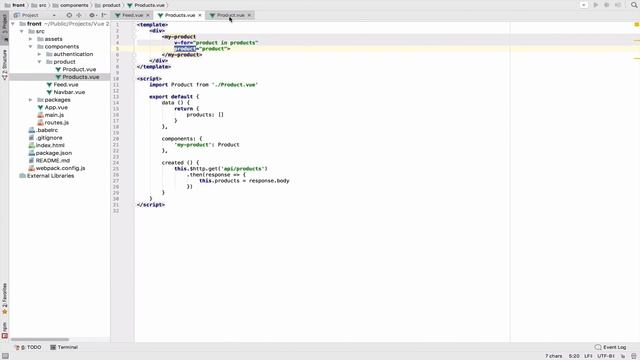
Task: Click the Products.vue breadcrumb in navigation bar
Action: (x=146, y=5)
